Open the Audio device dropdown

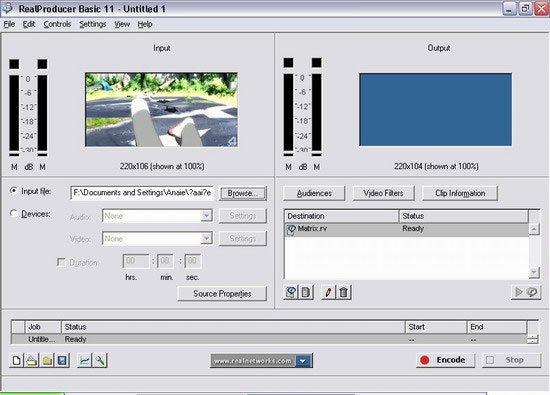pos(207,215)
